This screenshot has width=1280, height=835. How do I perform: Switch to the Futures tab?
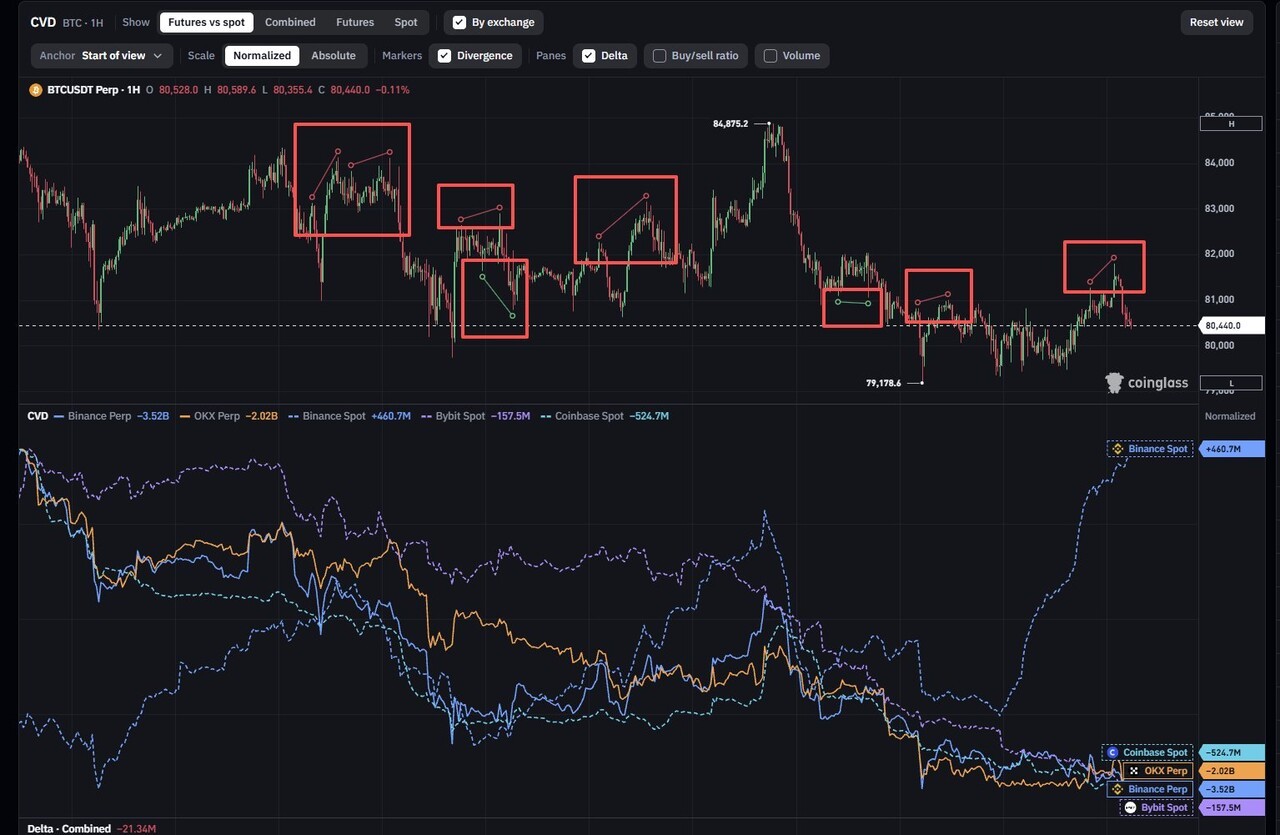pos(355,22)
